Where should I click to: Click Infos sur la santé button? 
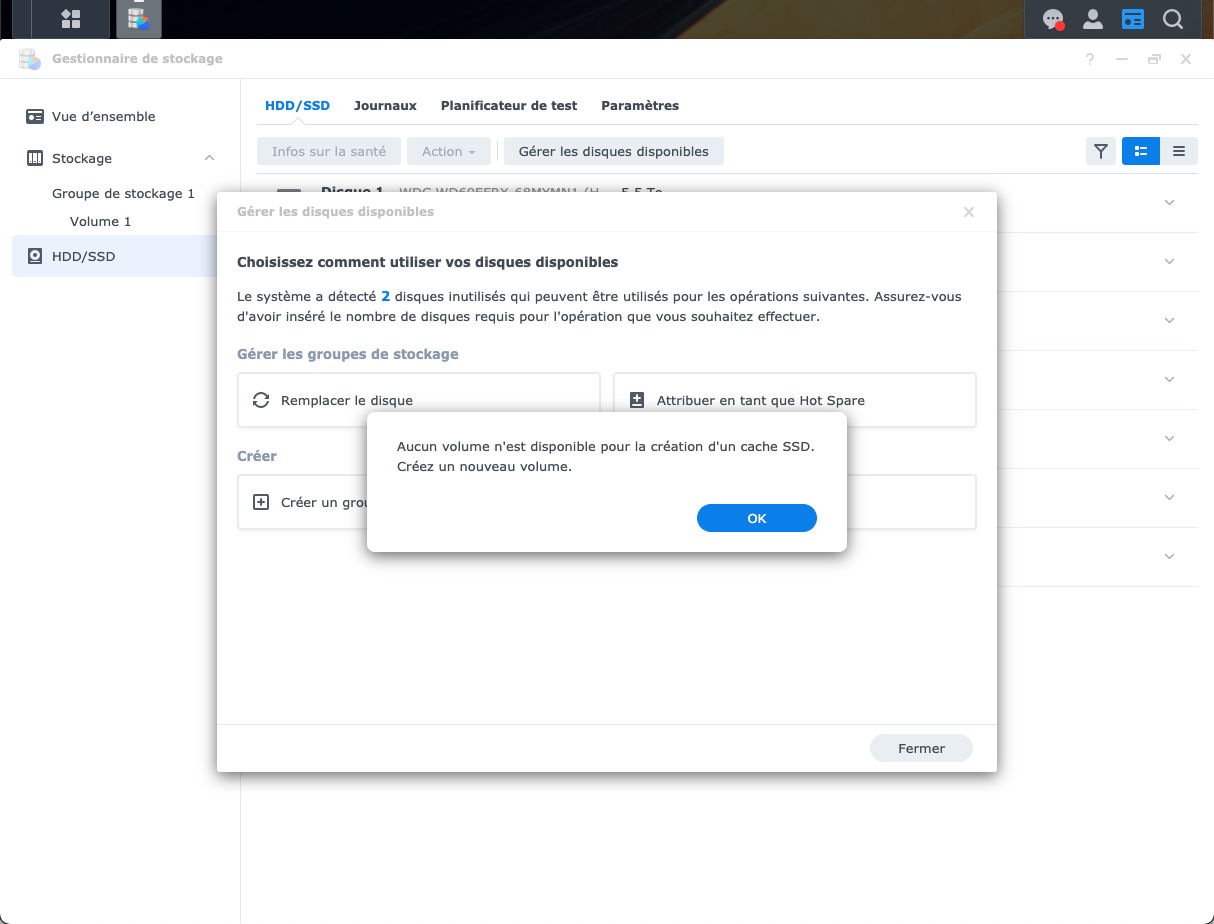pos(329,151)
